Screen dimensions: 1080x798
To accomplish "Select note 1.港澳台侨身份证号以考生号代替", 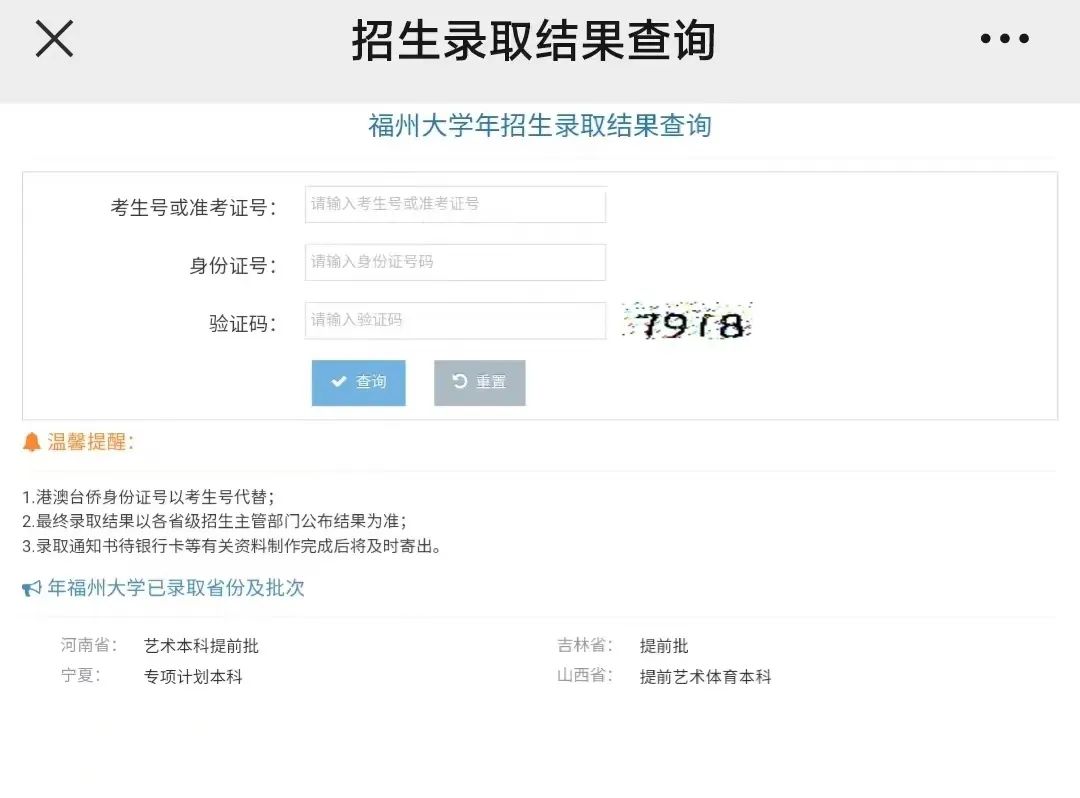I will (x=148, y=496).
